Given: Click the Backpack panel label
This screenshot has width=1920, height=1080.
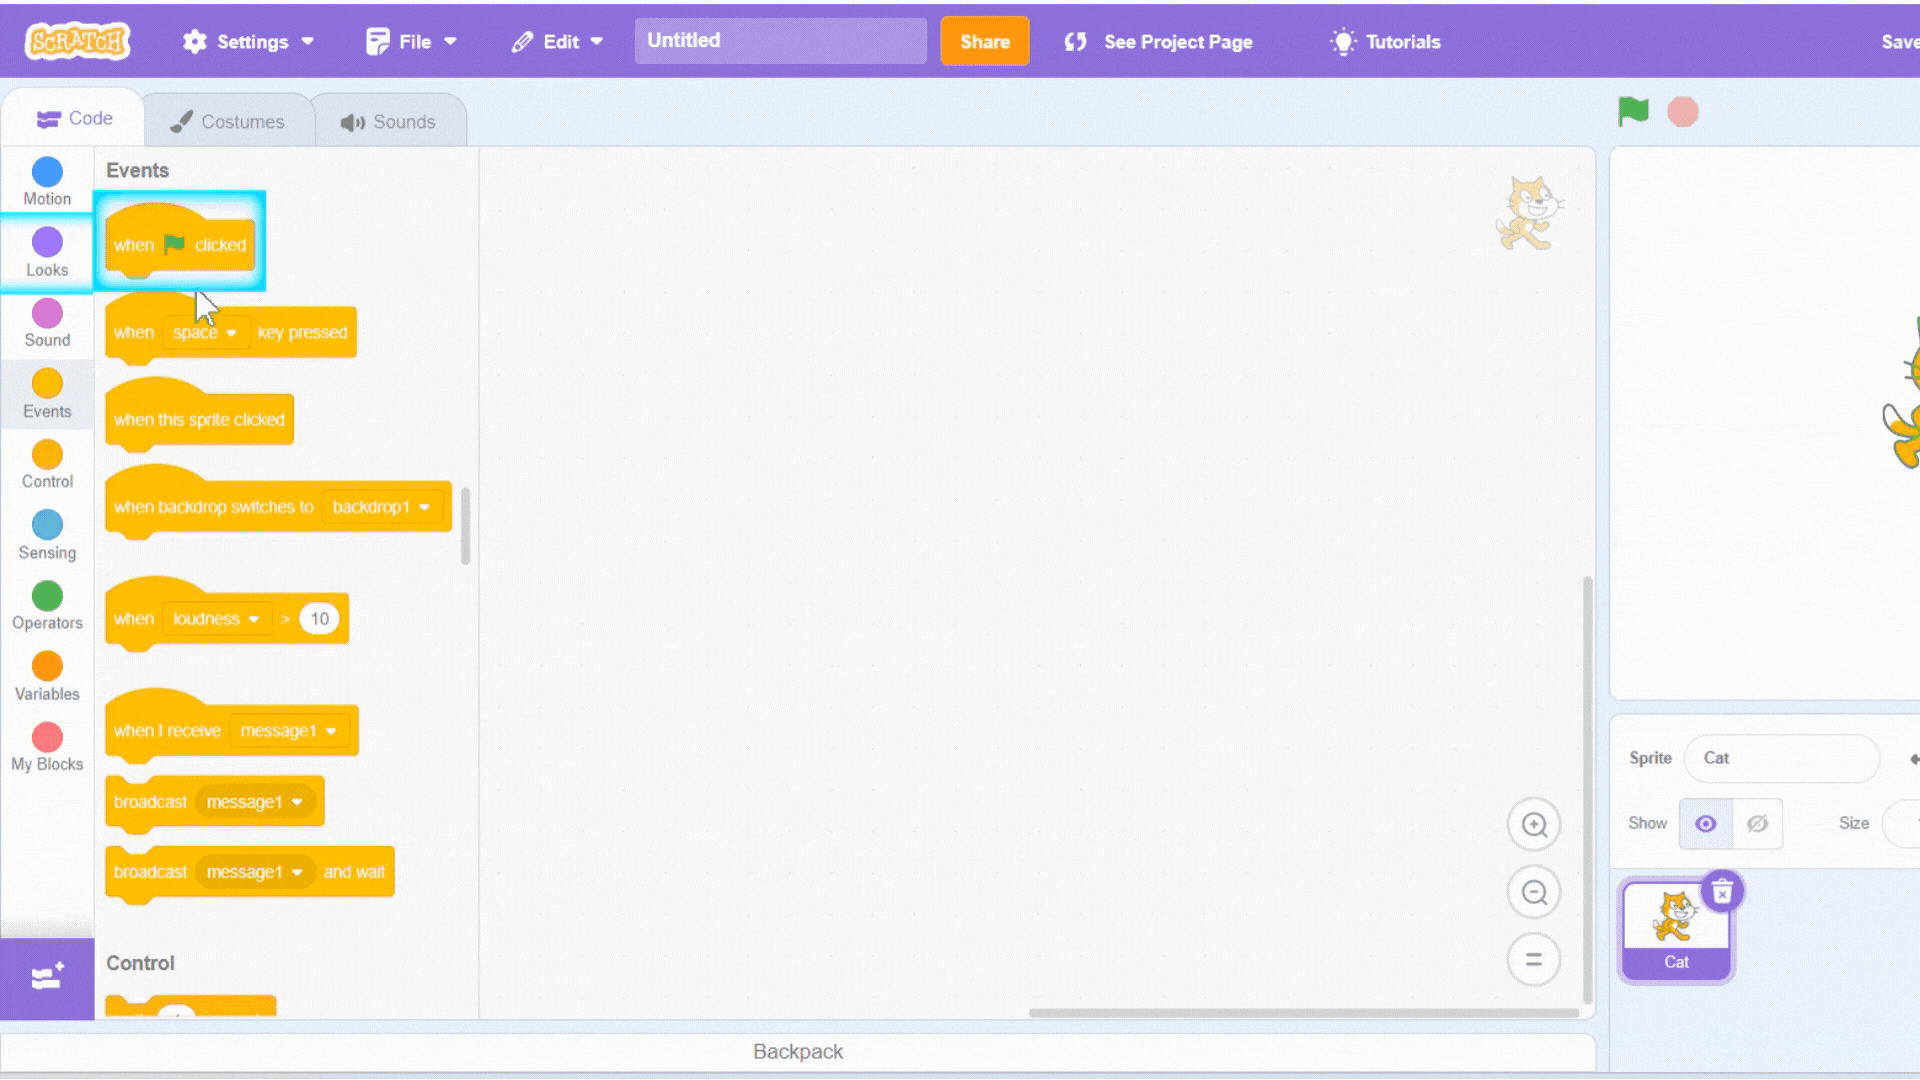Looking at the screenshot, I should click(796, 1050).
